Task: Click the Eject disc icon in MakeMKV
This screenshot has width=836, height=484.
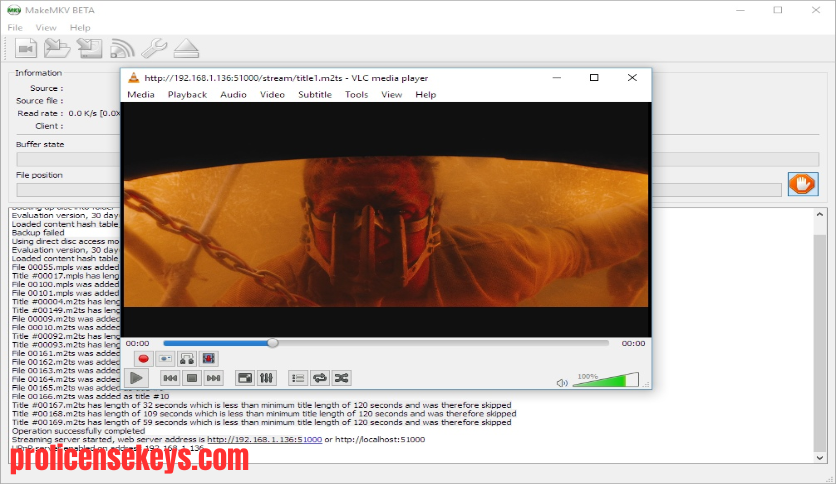Action: click(186, 49)
